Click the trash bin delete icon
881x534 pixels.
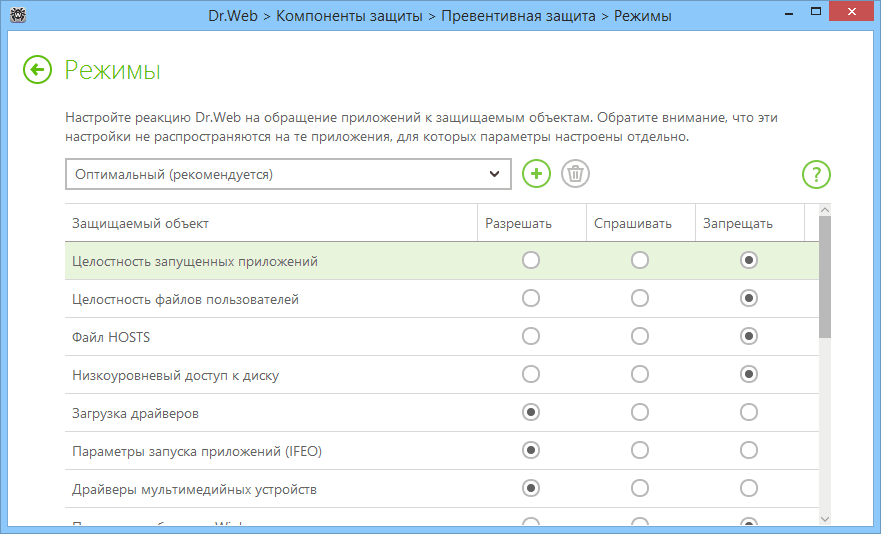[x=575, y=173]
